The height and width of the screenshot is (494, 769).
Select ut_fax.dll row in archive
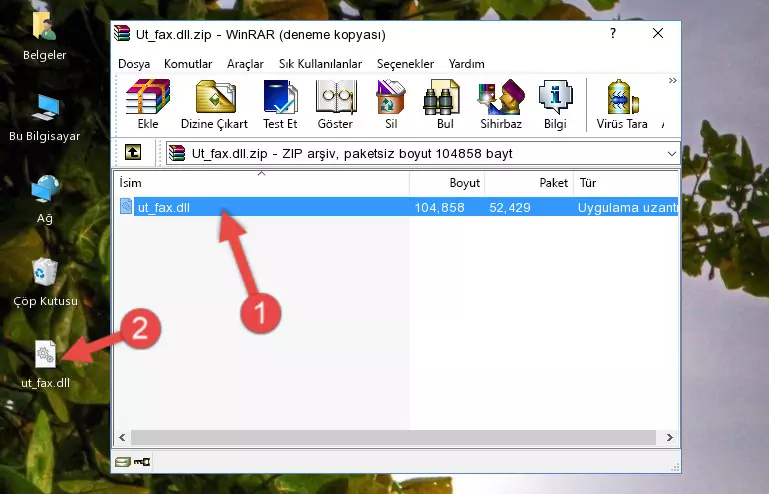pos(397,207)
